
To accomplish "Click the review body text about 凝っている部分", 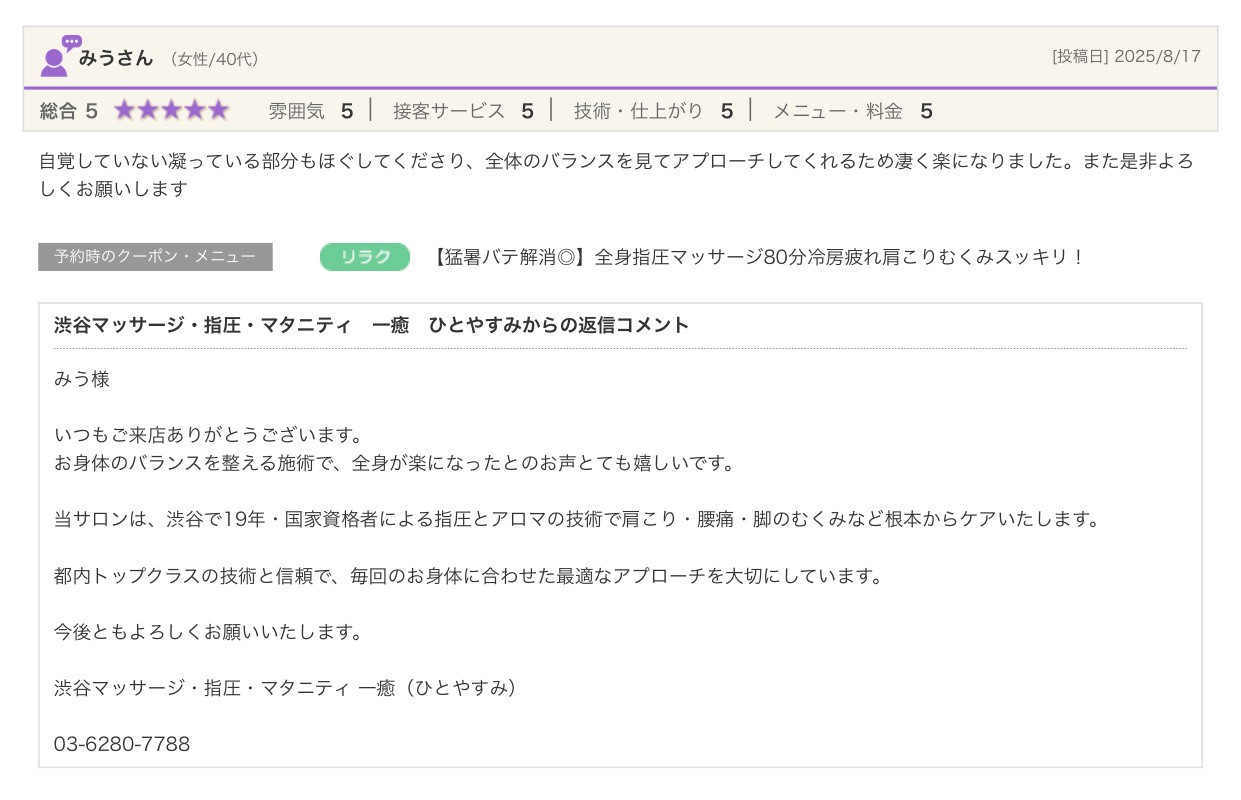I will [x=615, y=162].
